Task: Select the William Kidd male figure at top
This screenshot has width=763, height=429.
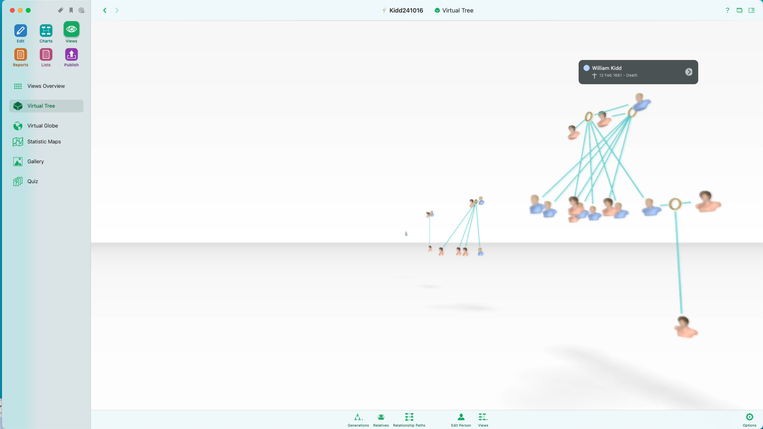Action: [x=641, y=102]
